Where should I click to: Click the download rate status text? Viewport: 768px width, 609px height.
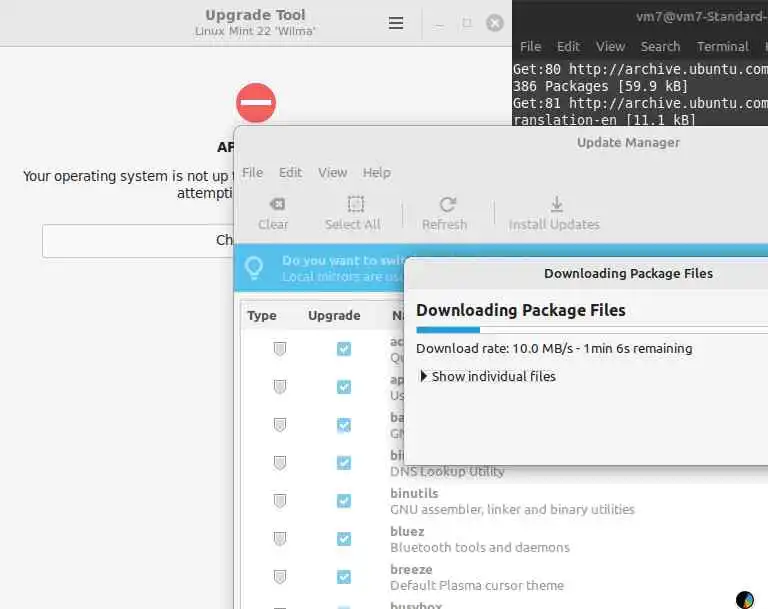554,348
